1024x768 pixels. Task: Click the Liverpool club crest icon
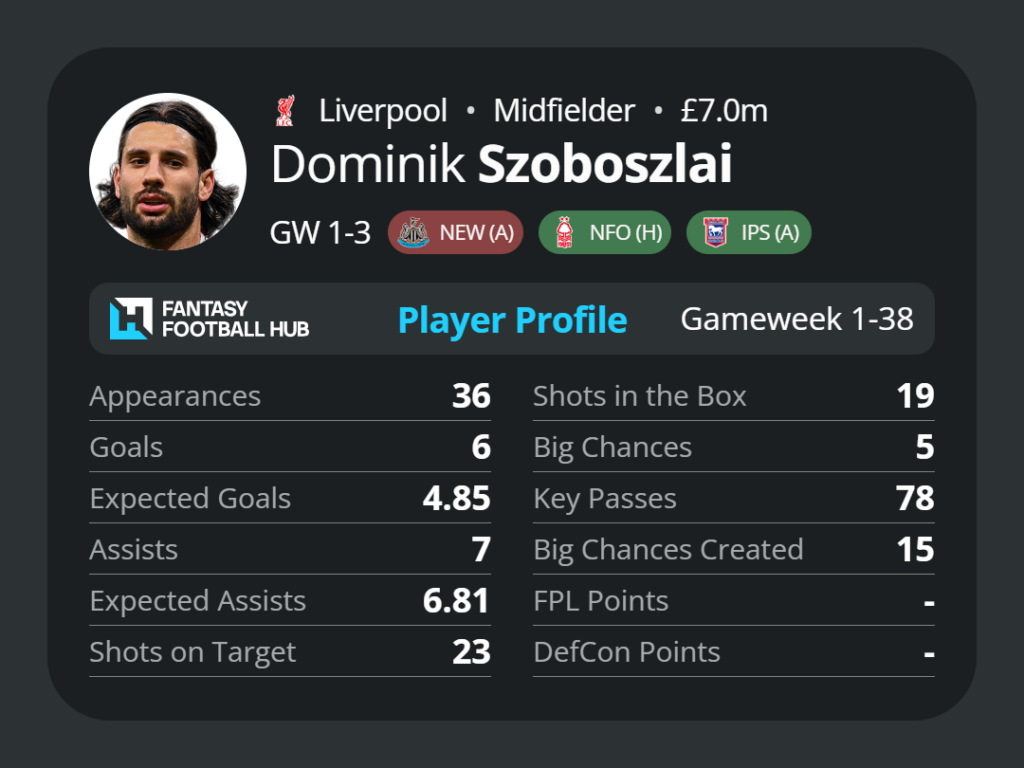(285, 110)
